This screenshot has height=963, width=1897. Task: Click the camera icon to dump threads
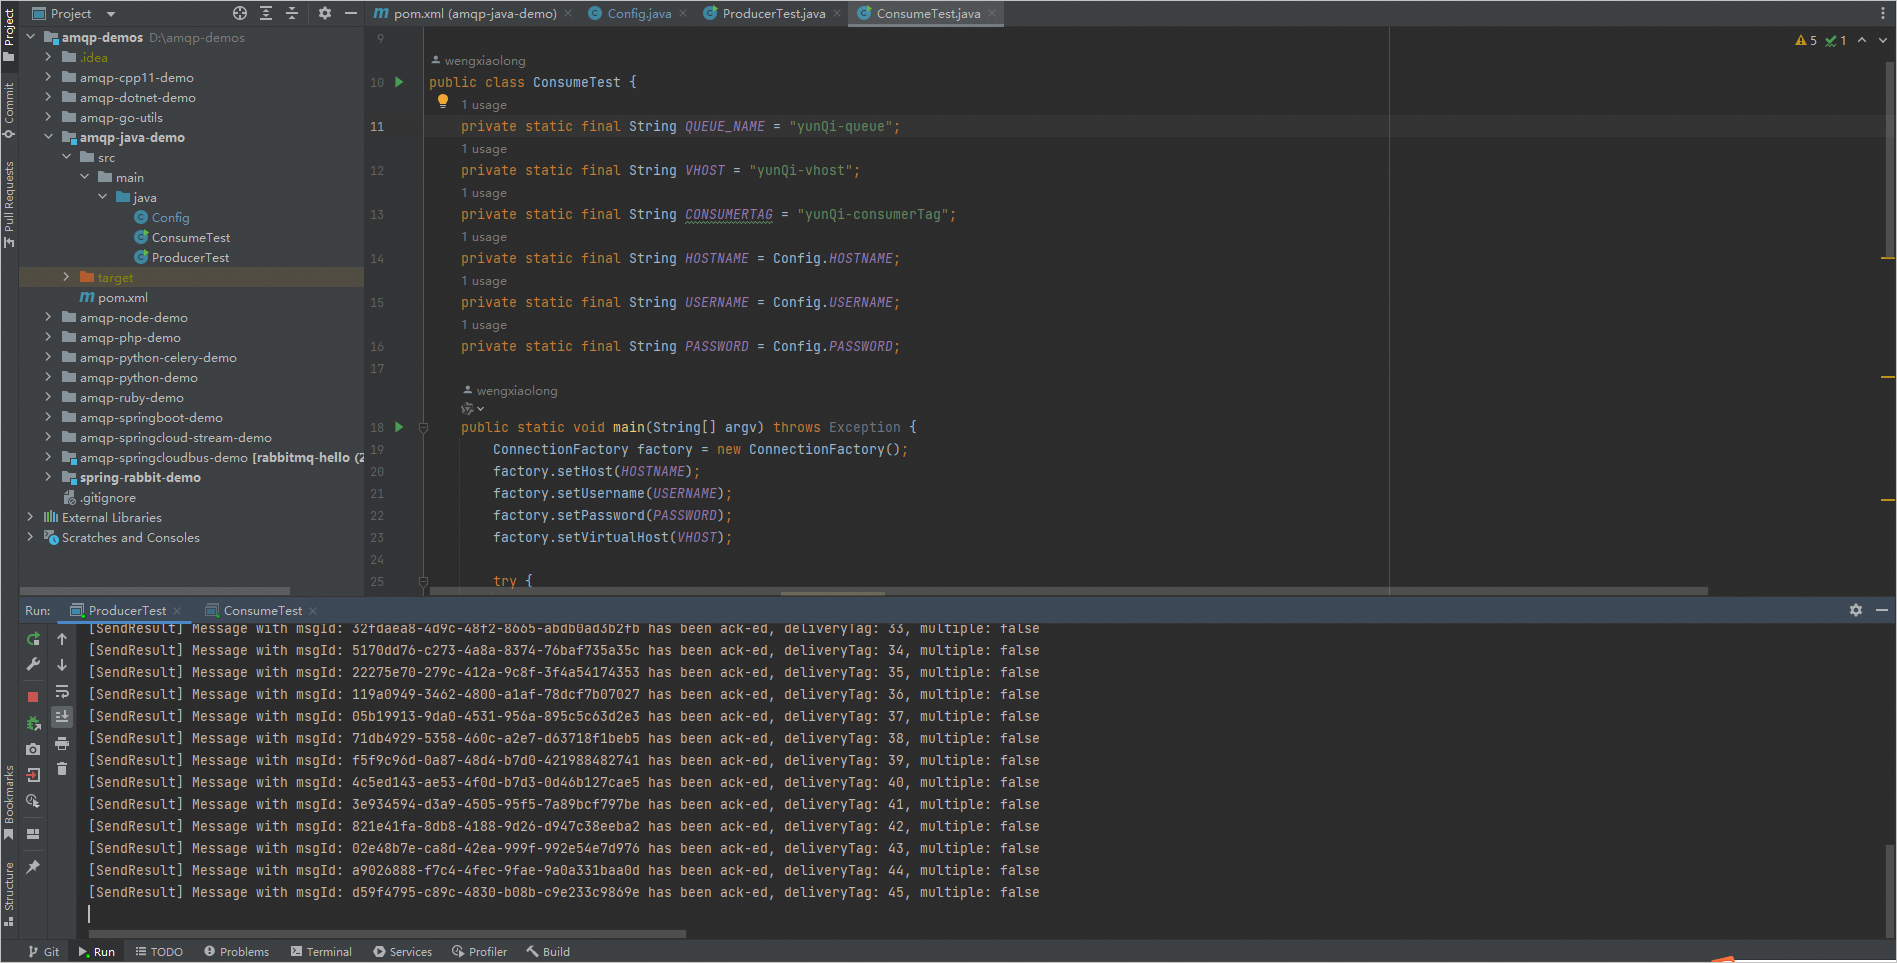tap(33, 749)
